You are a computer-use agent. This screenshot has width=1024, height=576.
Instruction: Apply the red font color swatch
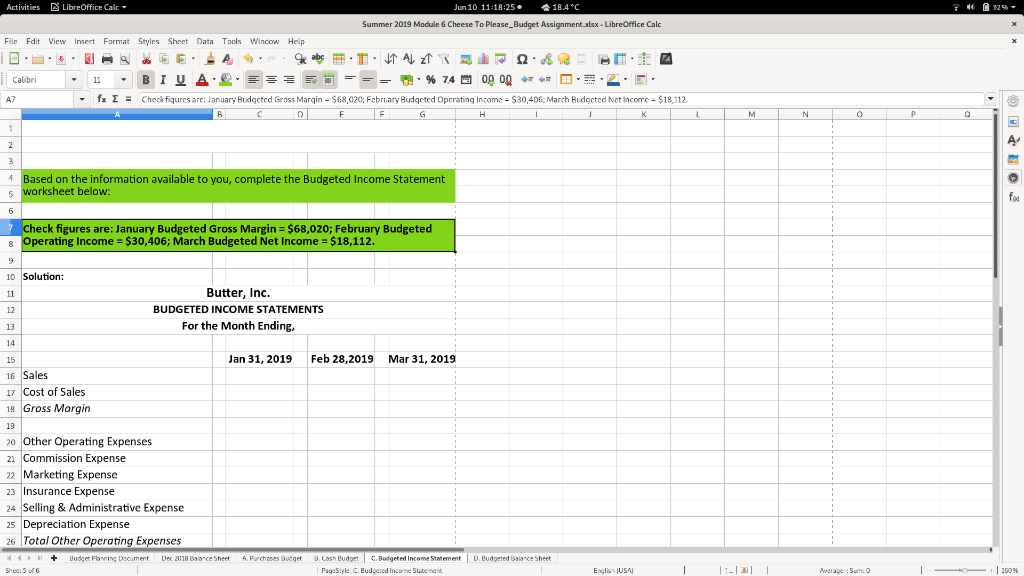[202, 80]
